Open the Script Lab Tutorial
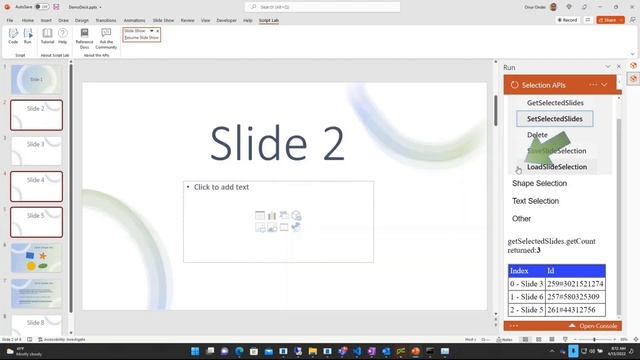The image size is (640, 360). pos(47,36)
